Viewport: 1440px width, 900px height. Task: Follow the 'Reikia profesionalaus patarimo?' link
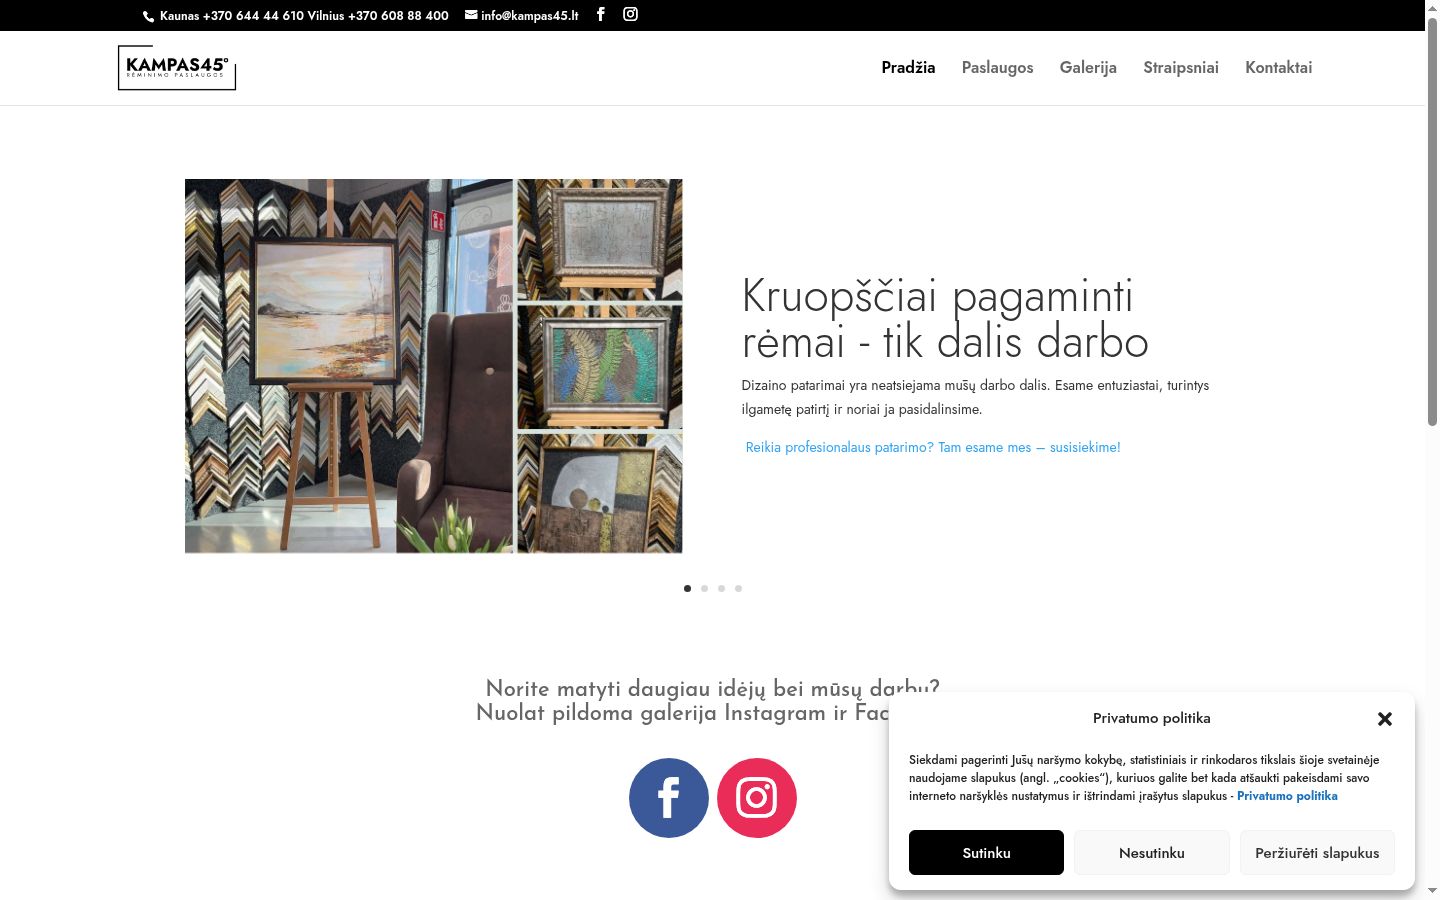tap(933, 447)
